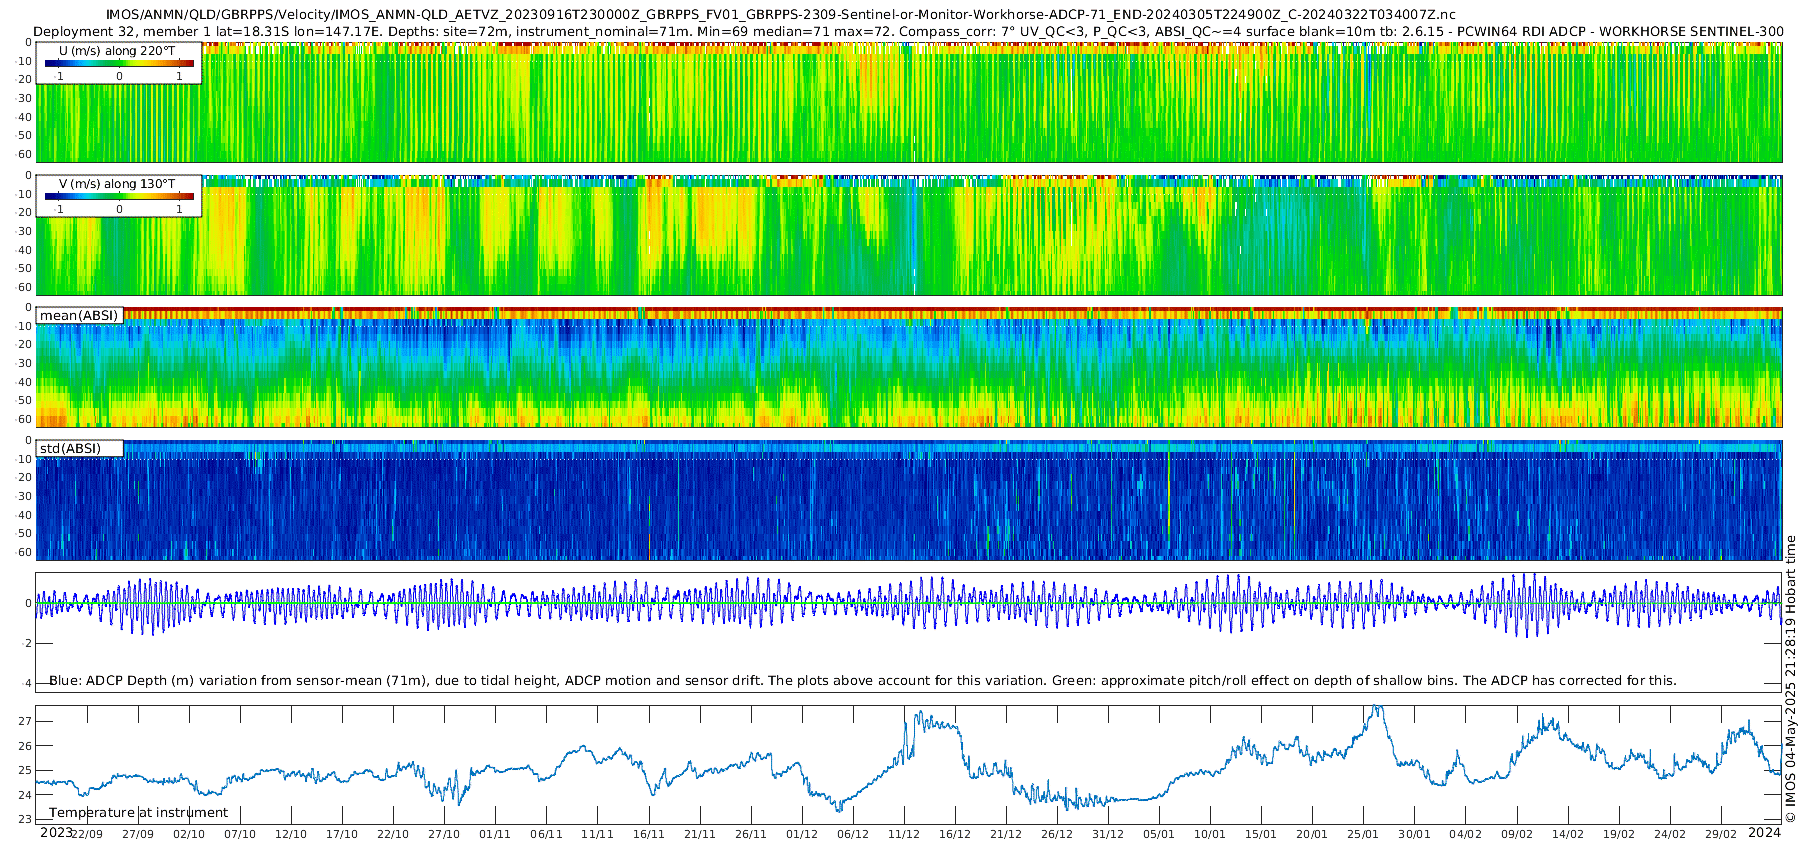The height and width of the screenshot is (850, 1800).
Task: Click the 'Temperature at instrument' label
Action: click(139, 813)
